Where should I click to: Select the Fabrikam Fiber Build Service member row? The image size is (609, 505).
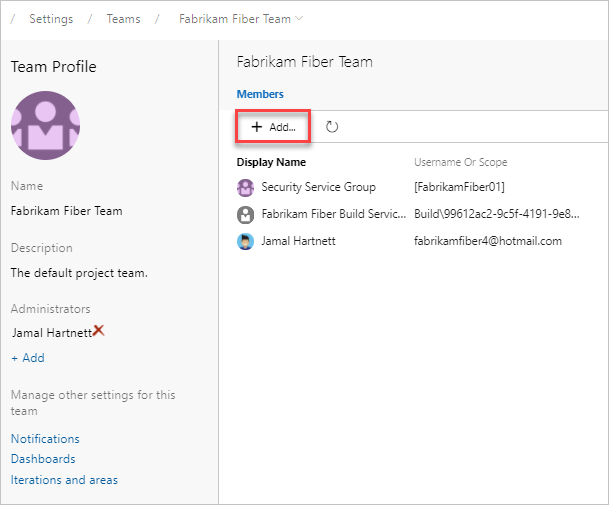tap(412, 214)
